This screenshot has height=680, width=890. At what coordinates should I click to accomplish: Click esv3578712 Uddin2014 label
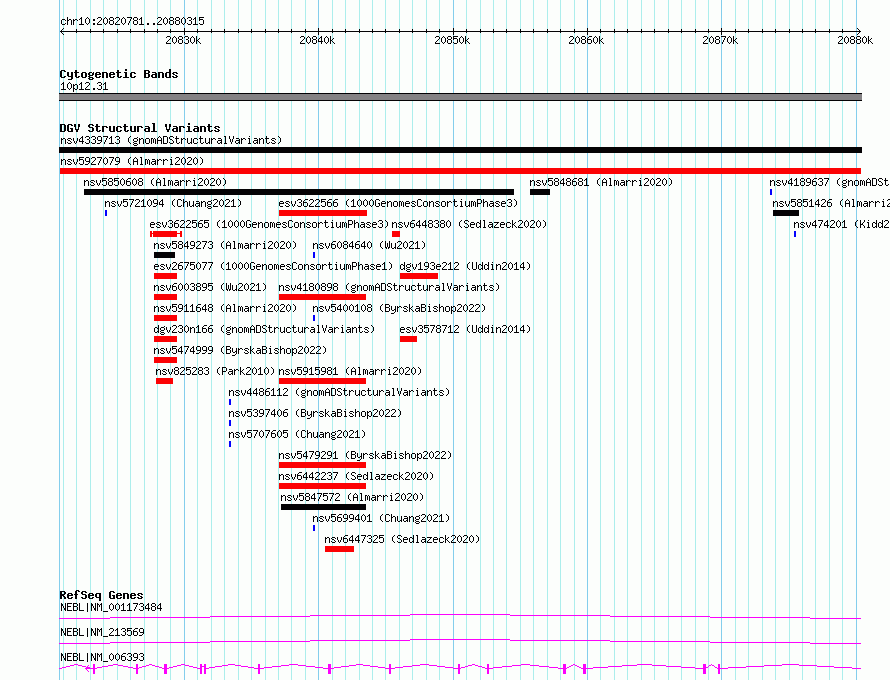click(465, 329)
